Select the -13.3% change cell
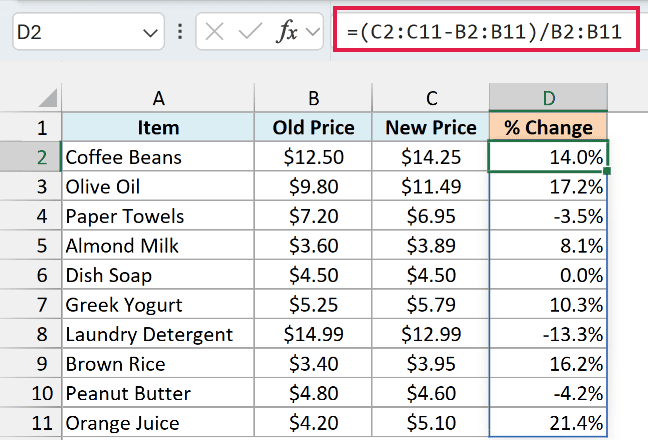 click(548, 334)
